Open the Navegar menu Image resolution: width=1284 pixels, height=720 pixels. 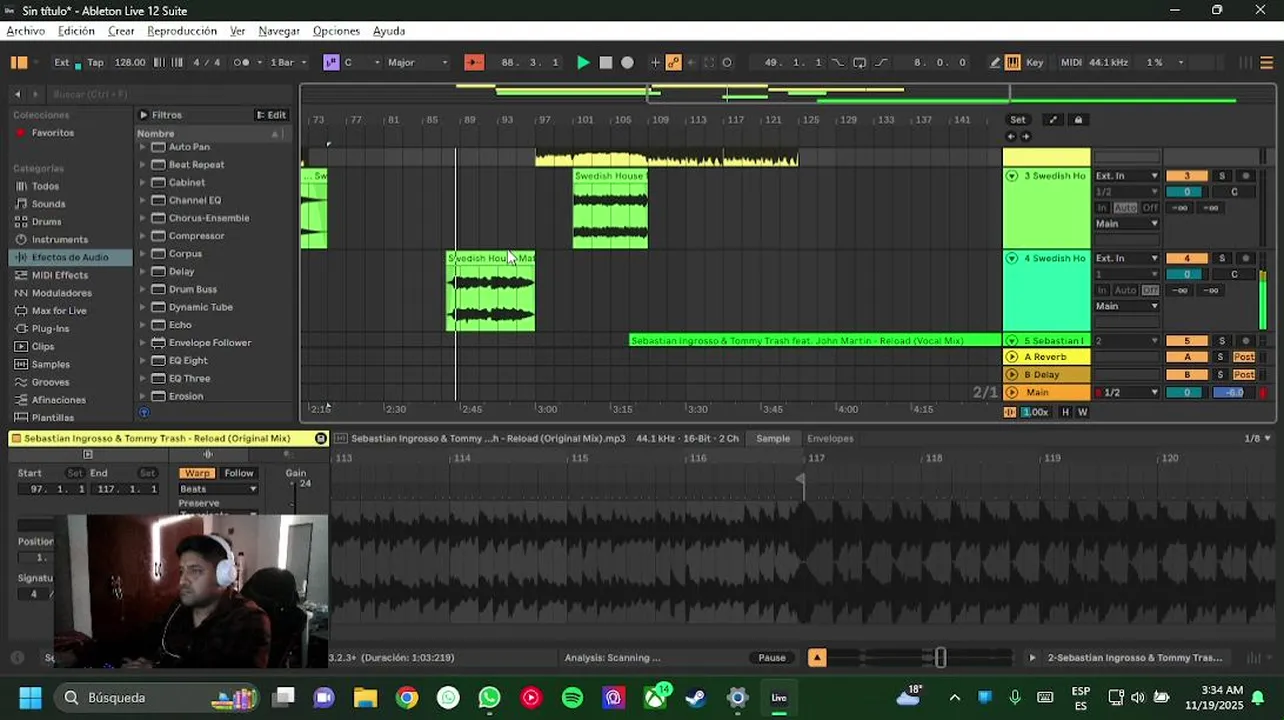click(279, 31)
